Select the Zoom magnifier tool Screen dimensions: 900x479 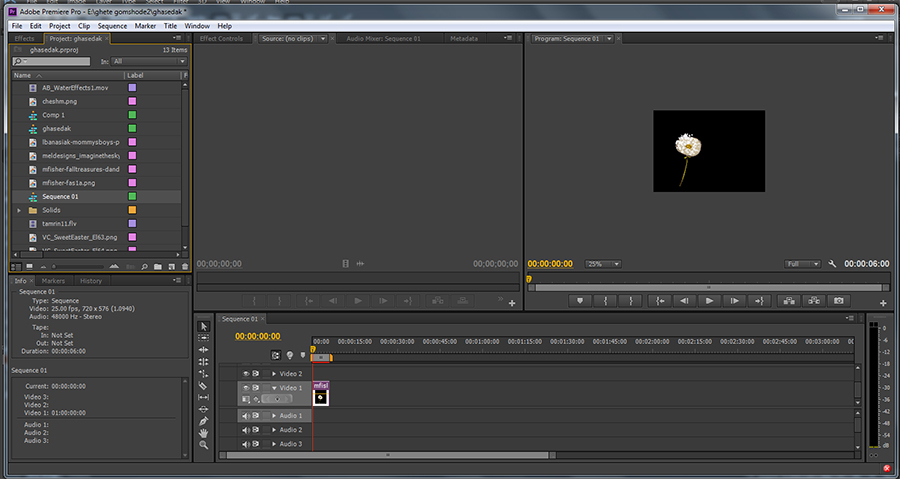click(204, 445)
